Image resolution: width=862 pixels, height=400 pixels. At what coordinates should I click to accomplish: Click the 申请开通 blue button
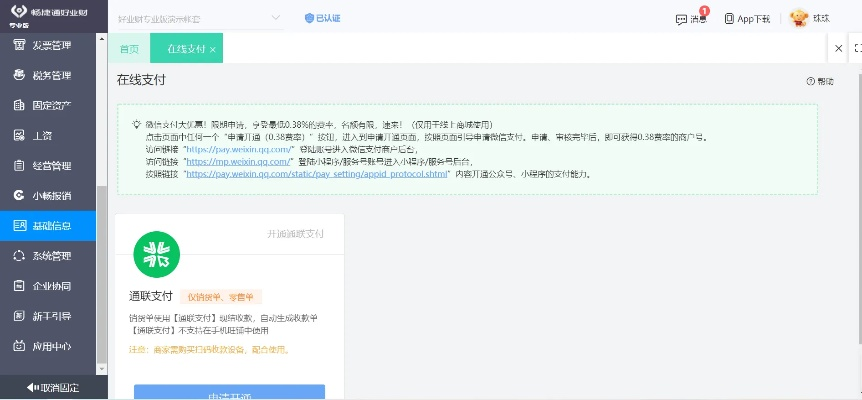[x=229, y=393]
